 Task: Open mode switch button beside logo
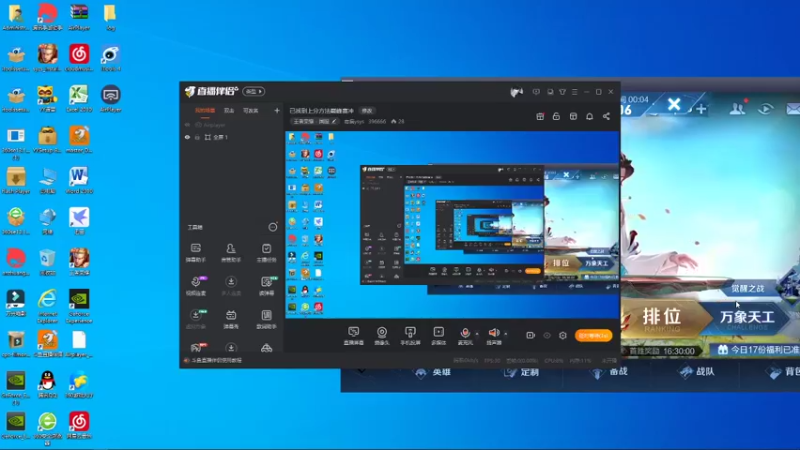pos(254,91)
